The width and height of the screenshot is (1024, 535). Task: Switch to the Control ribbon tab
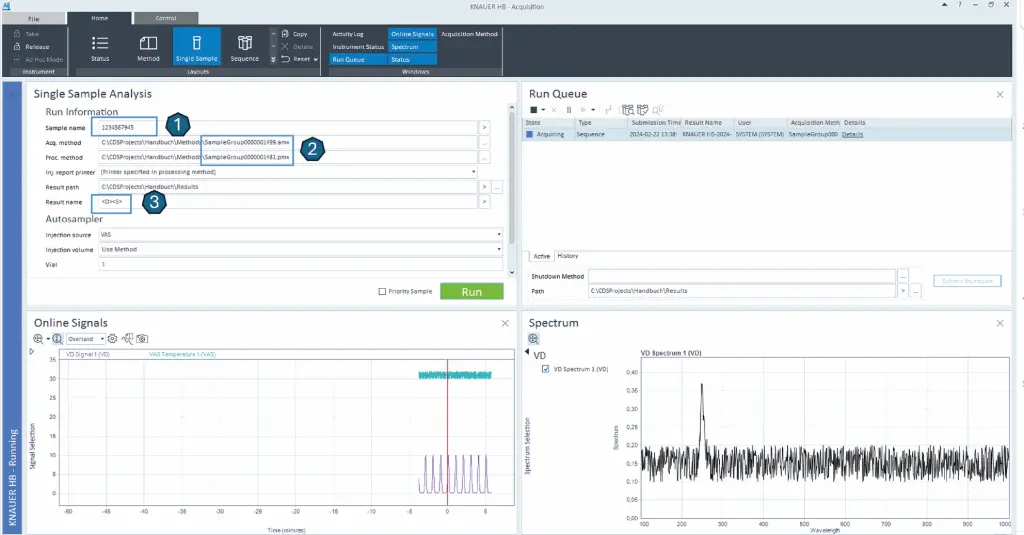[166, 18]
